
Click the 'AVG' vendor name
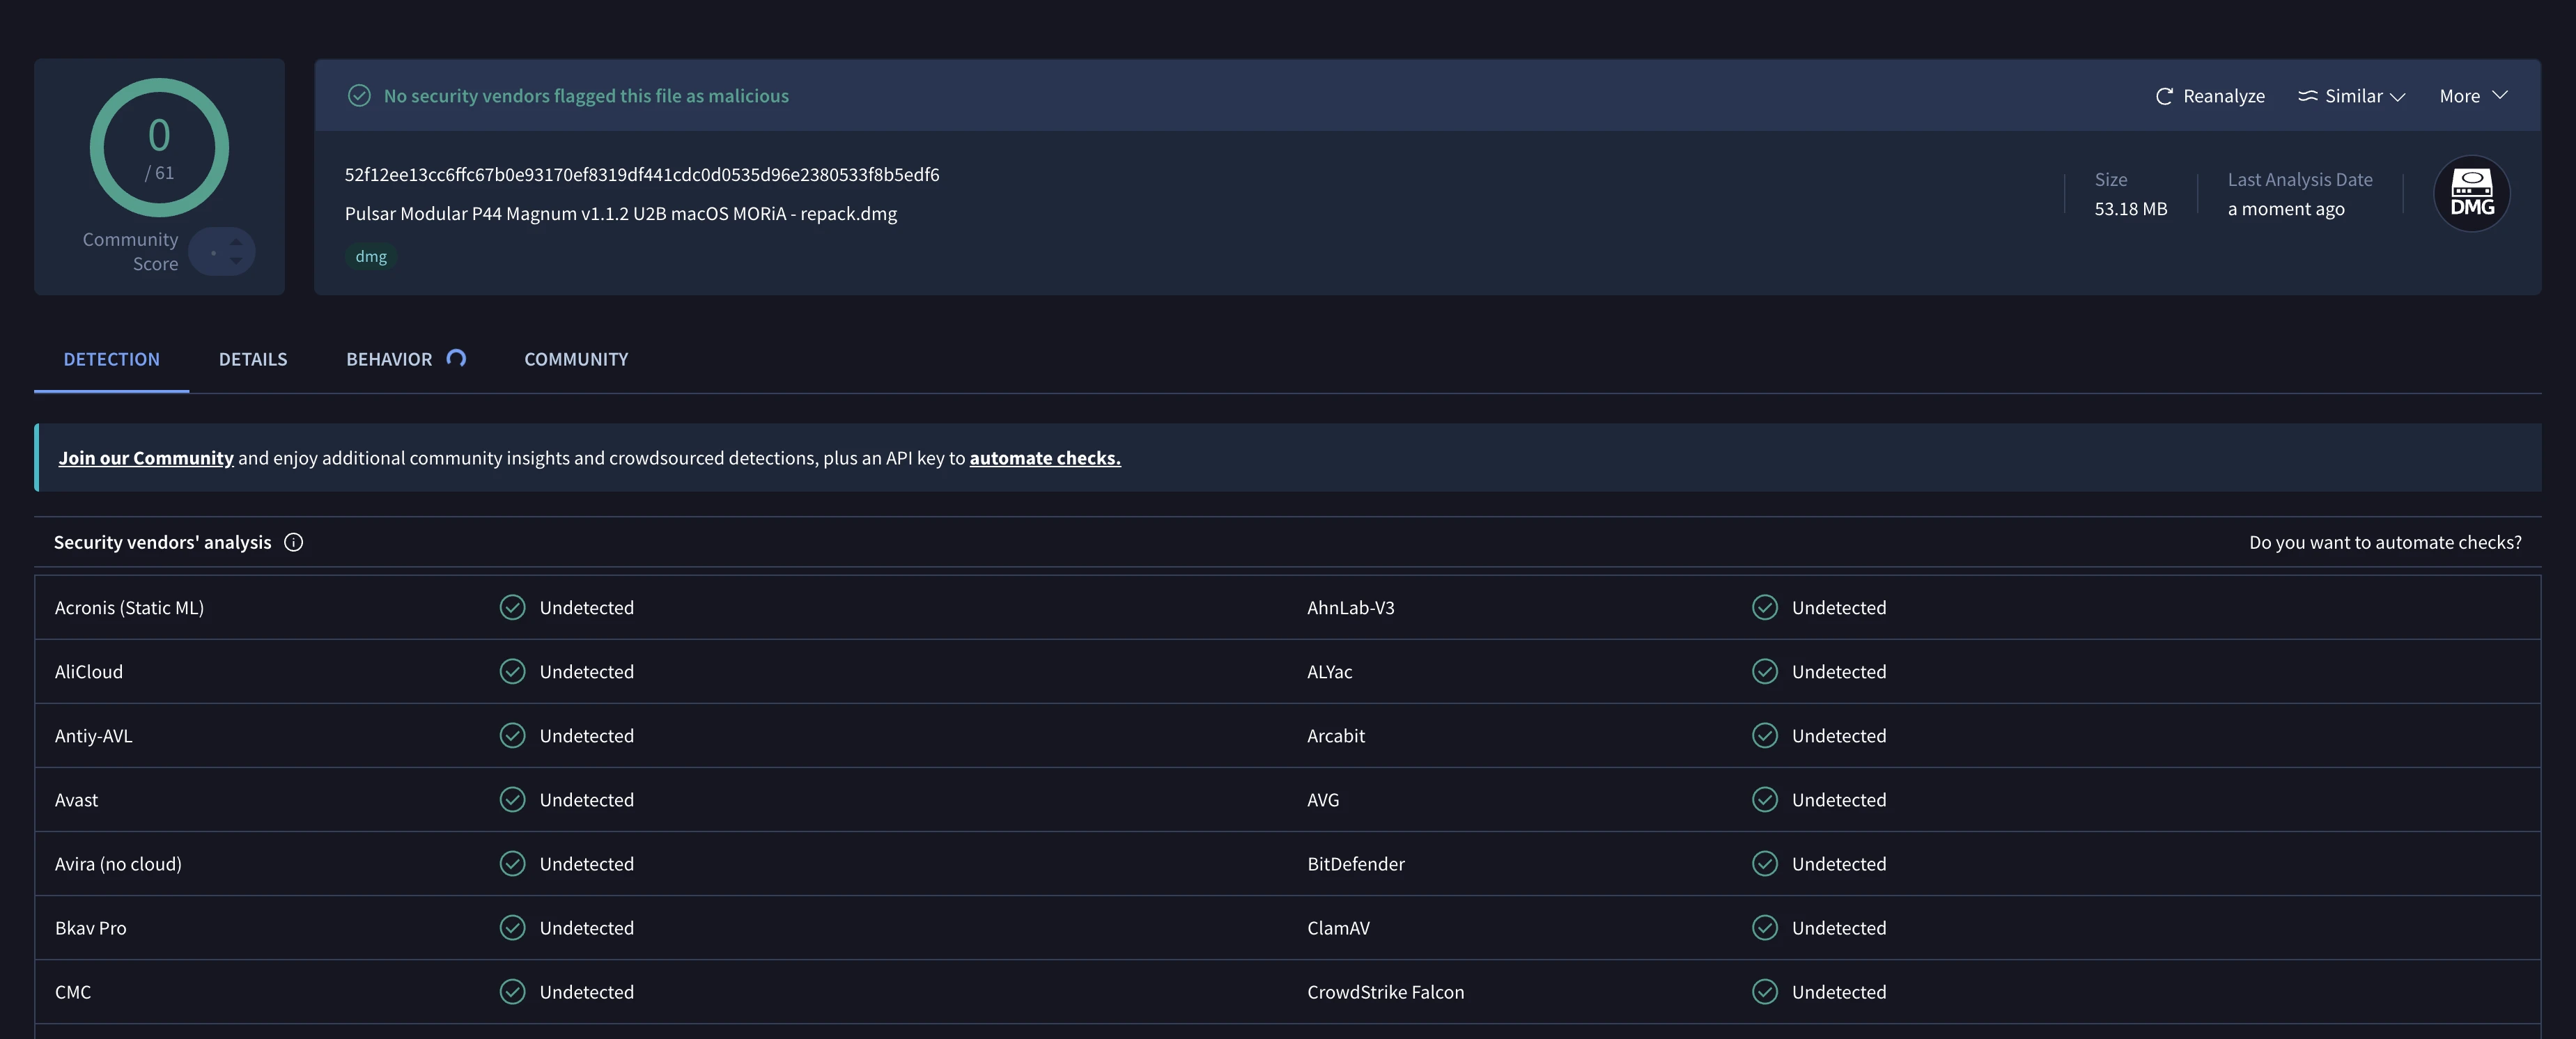coord(1322,799)
